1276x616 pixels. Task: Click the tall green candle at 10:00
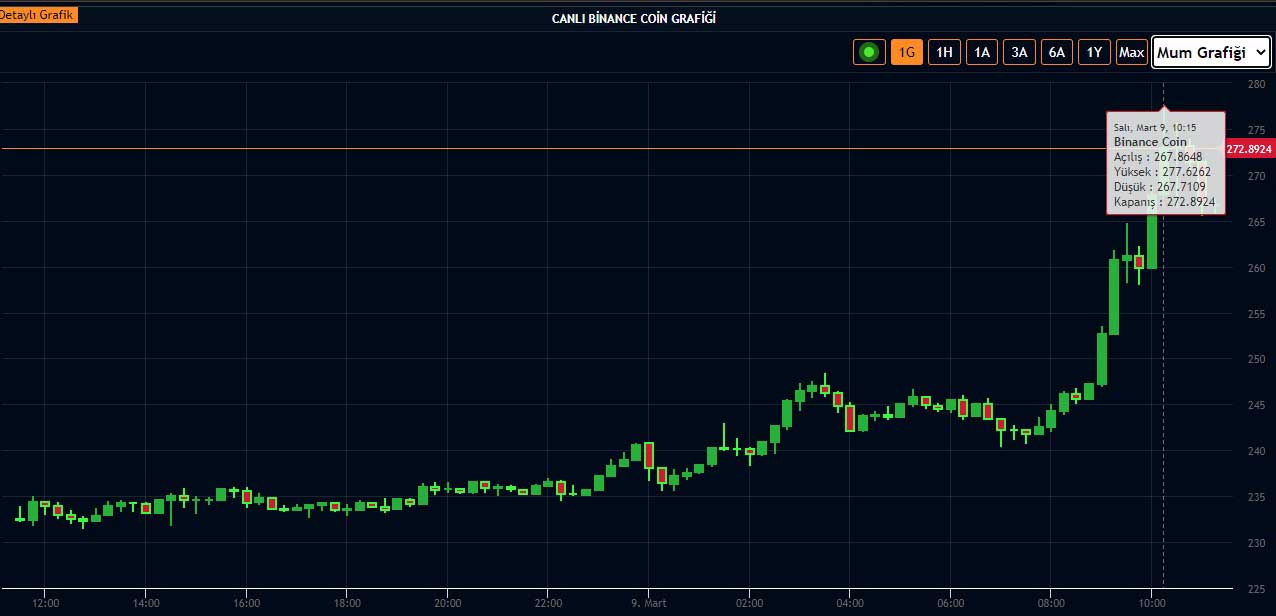click(1152, 240)
